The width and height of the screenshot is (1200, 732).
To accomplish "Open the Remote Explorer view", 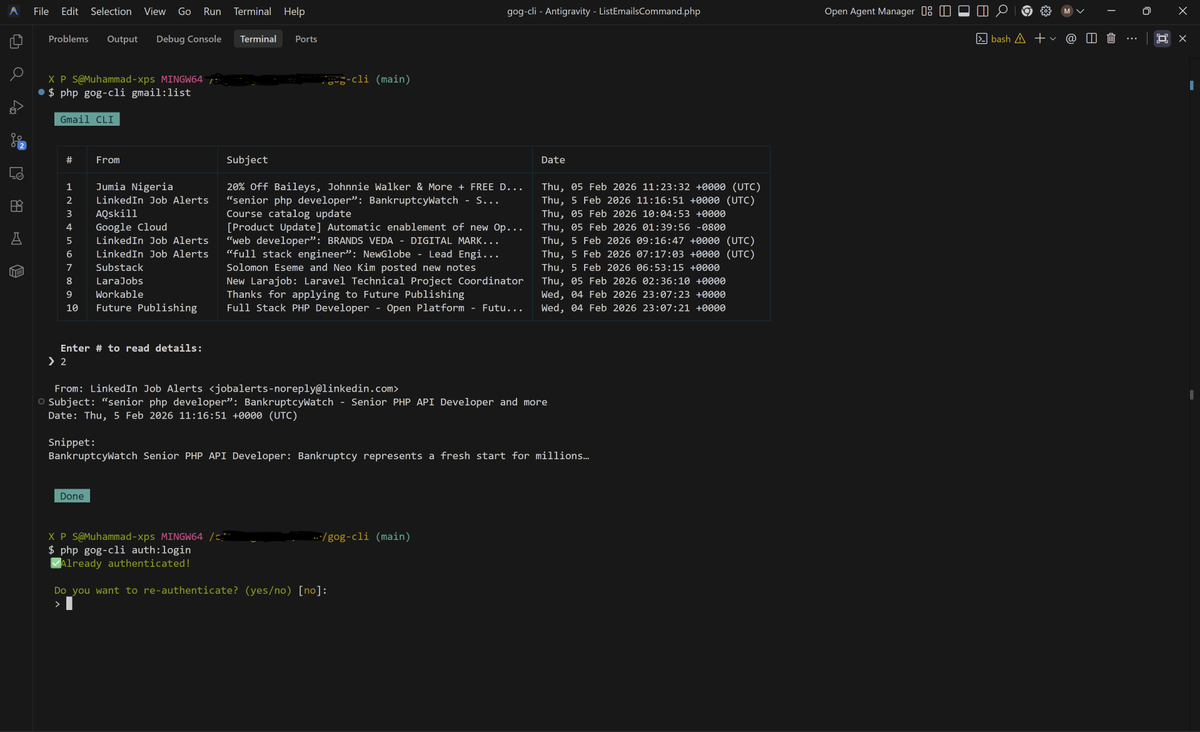I will 16,173.
